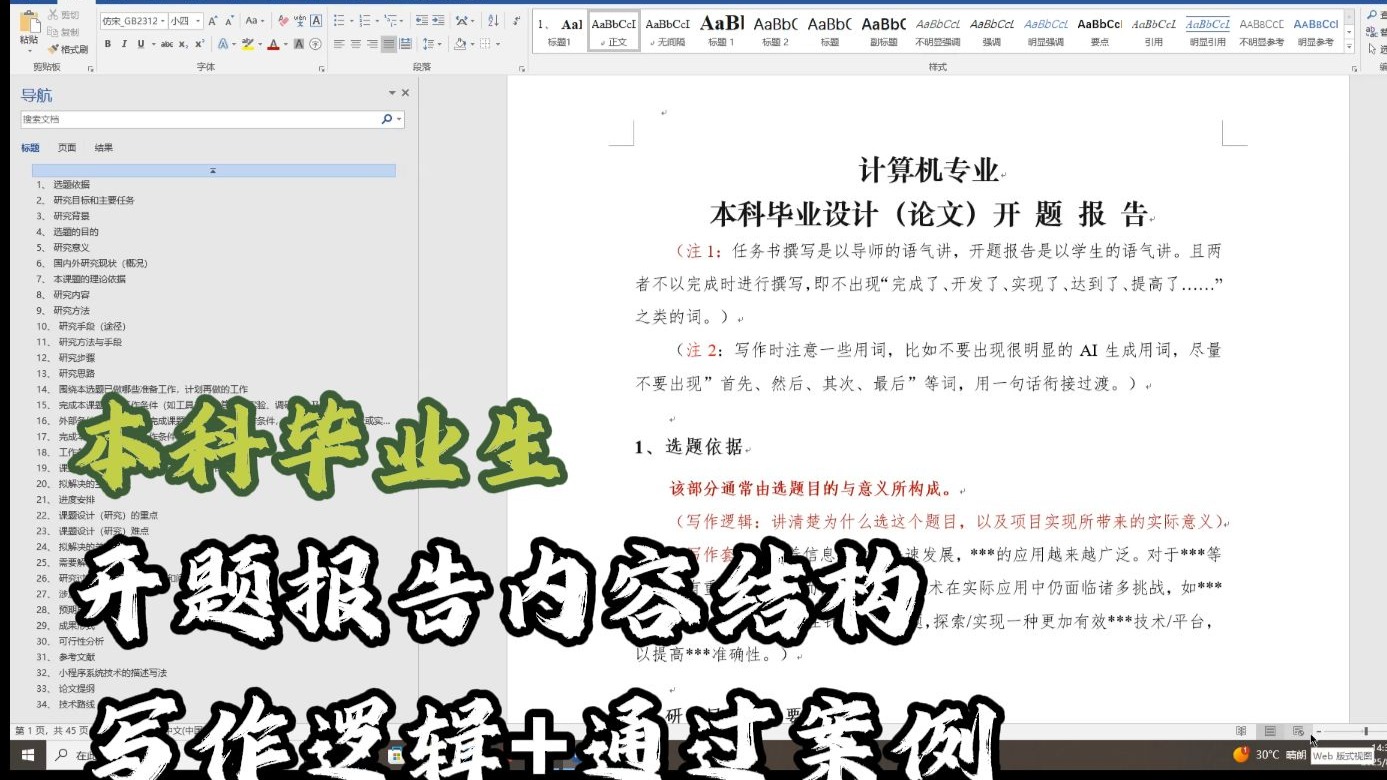The image size is (1387, 780).
Task: Toggle justified text alignment
Action: tap(389, 44)
